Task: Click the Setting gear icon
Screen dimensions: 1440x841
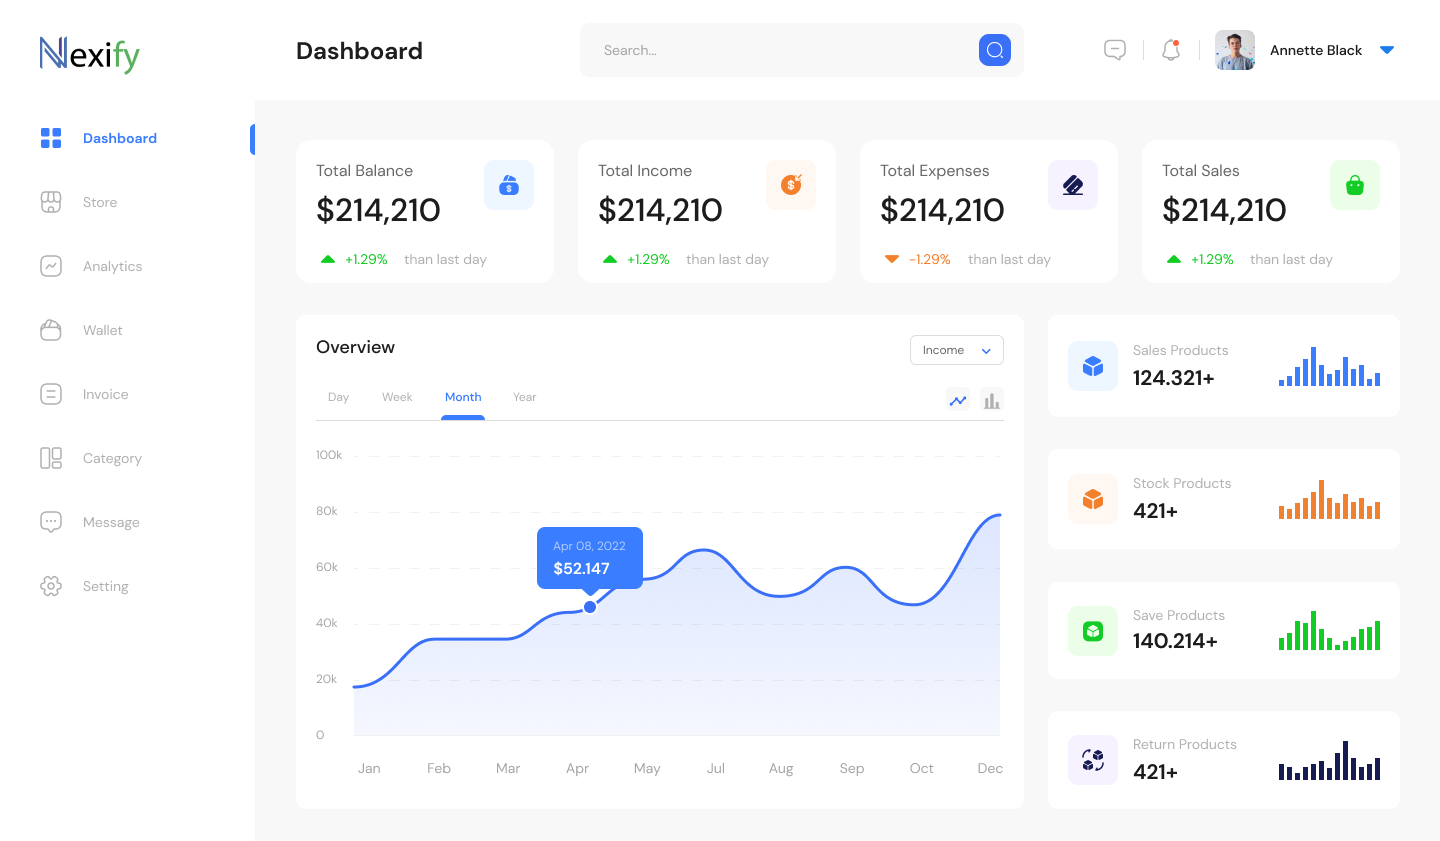Action: pos(51,586)
